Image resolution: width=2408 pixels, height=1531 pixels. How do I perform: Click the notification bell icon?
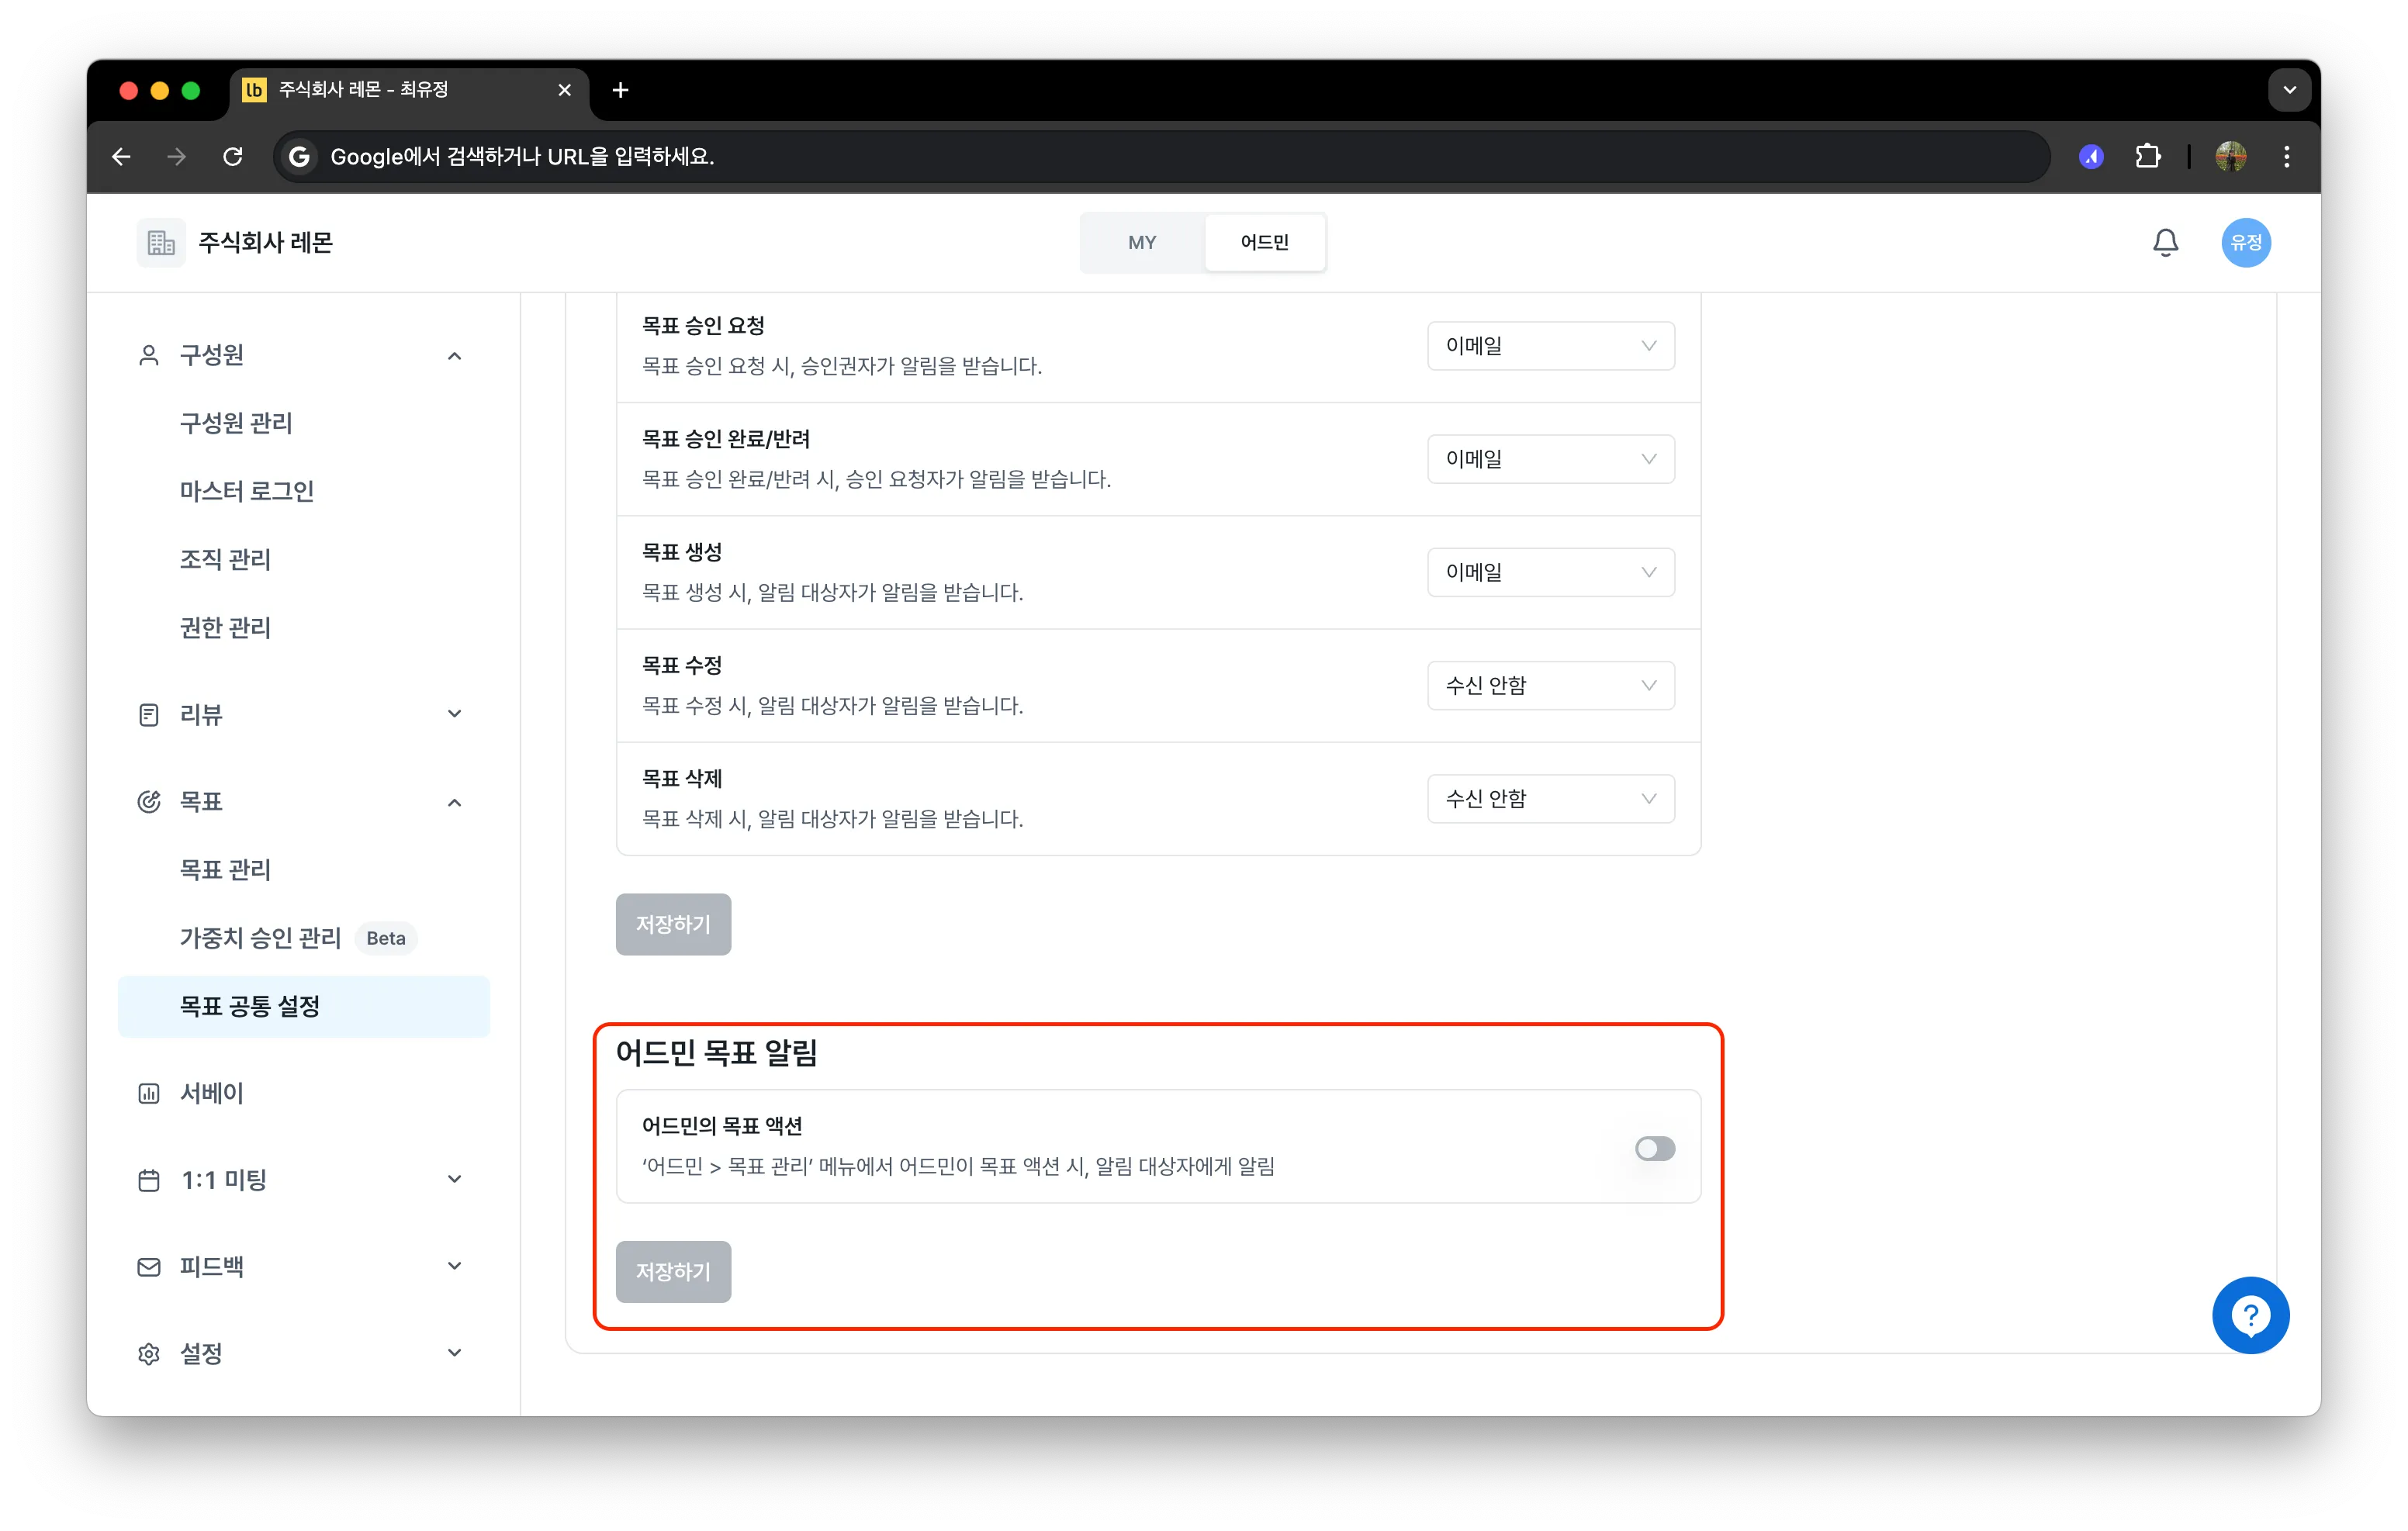coord(2165,242)
